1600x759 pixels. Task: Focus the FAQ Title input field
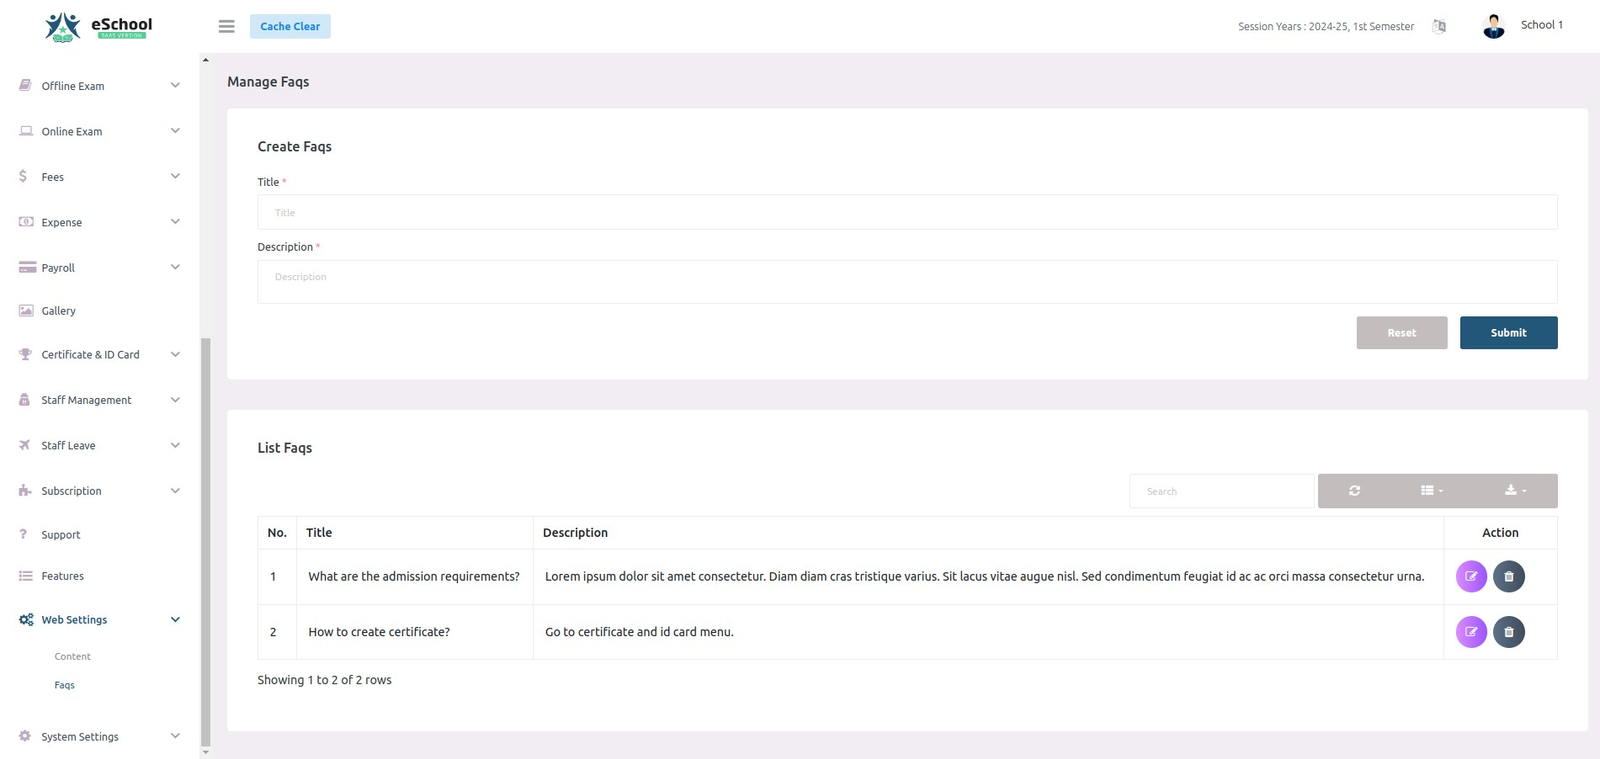click(x=906, y=213)
